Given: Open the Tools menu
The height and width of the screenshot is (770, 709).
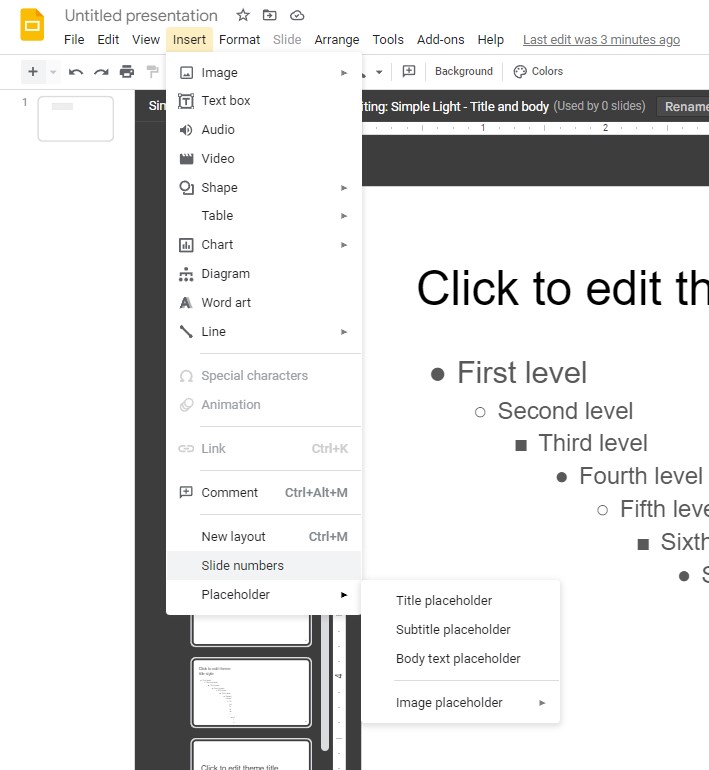Looking at the screenshot, I should (388, 39).
